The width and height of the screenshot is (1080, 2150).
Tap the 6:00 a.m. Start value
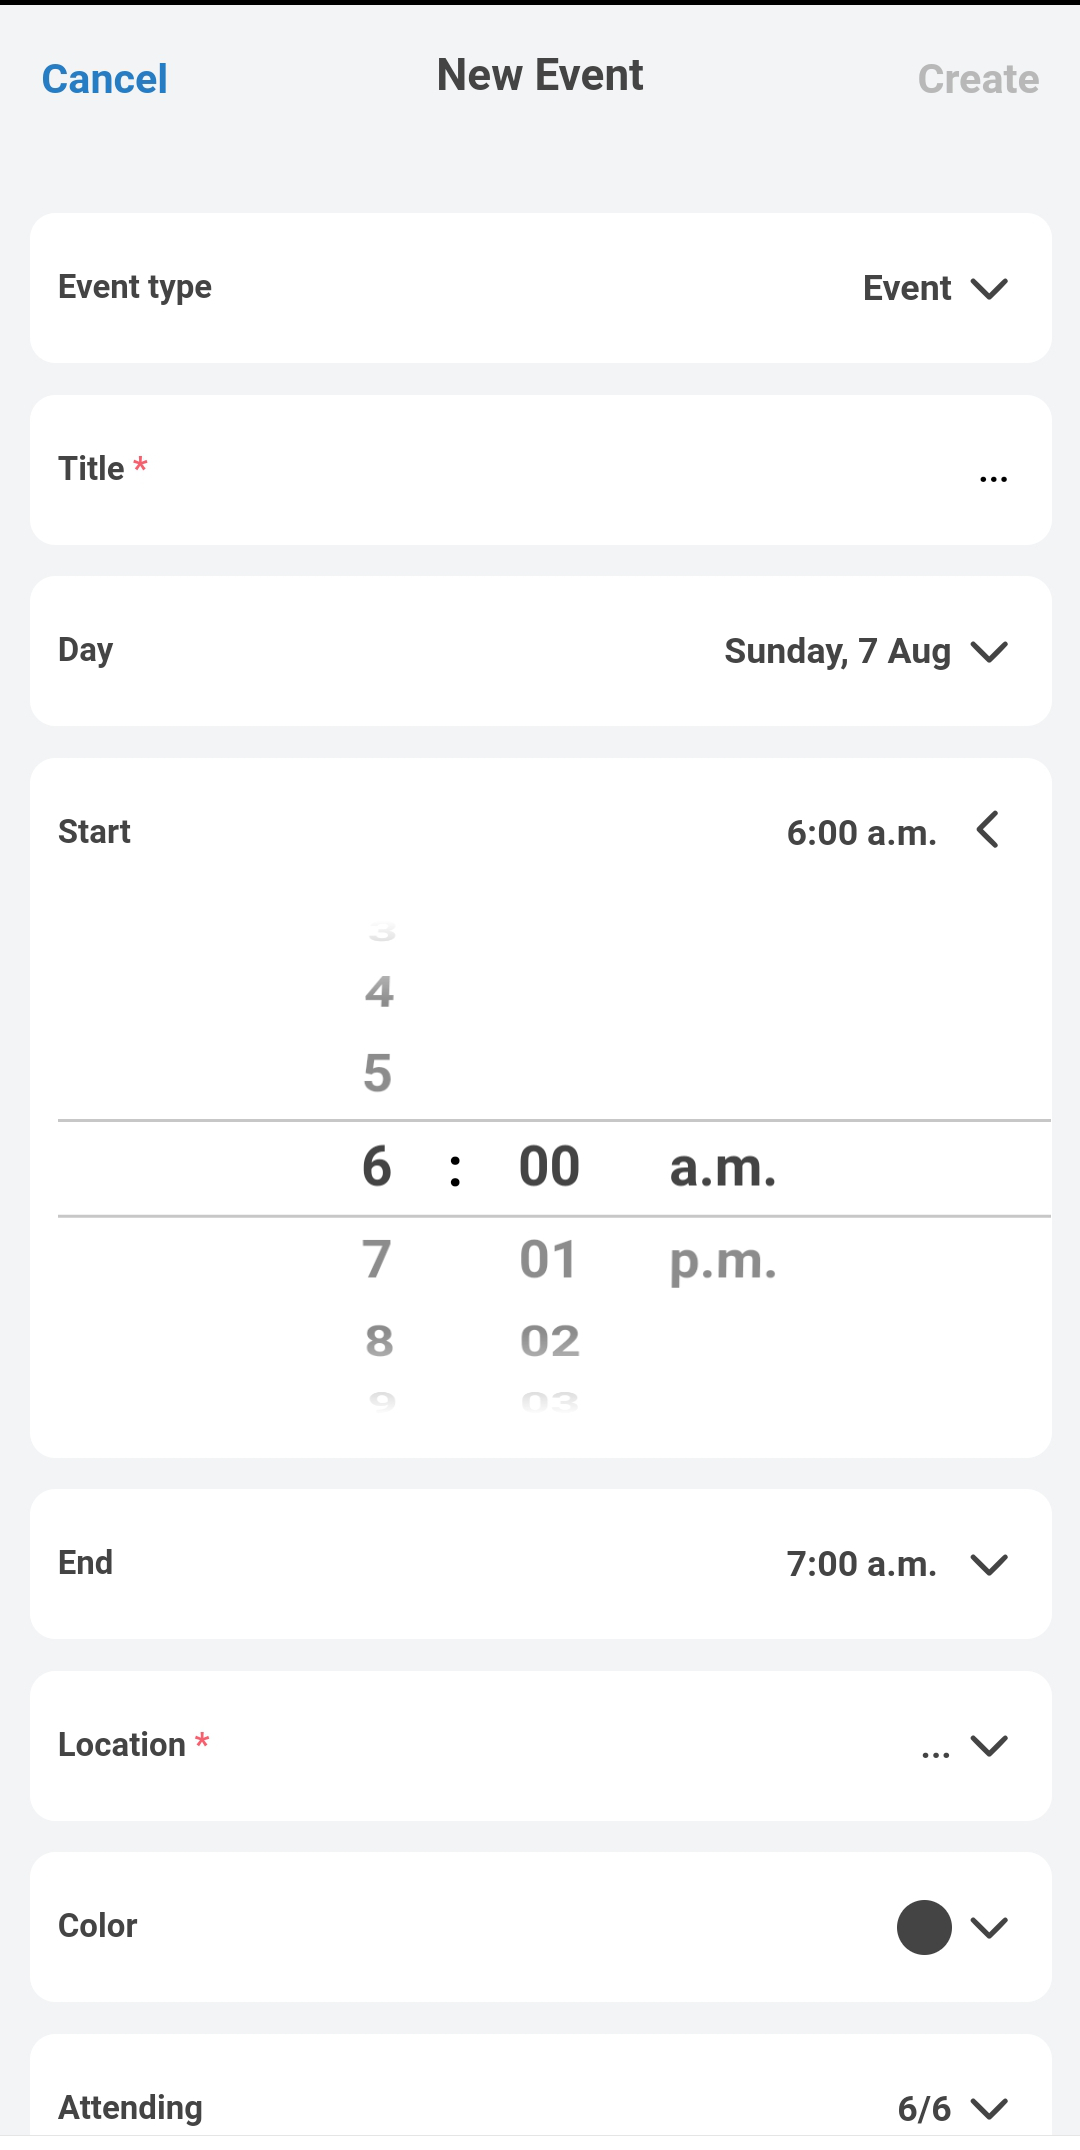(x=861, y=832)
